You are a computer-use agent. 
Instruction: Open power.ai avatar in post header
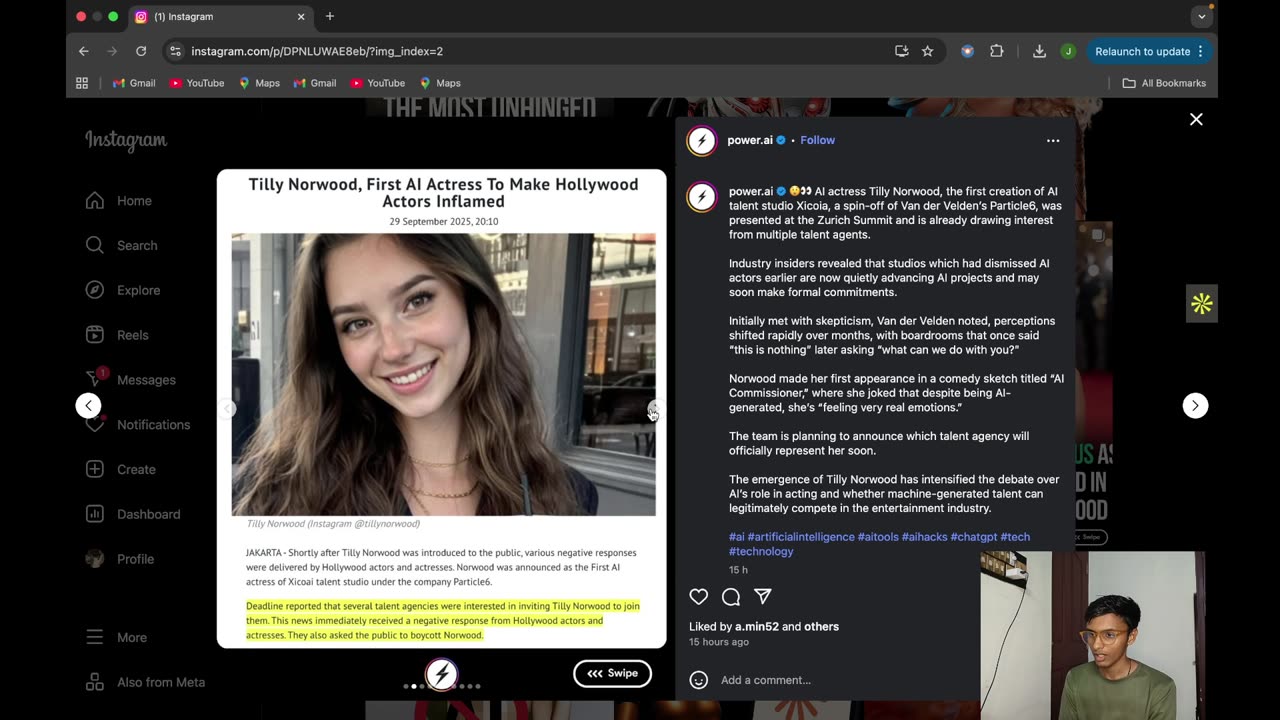coord(702,141)
